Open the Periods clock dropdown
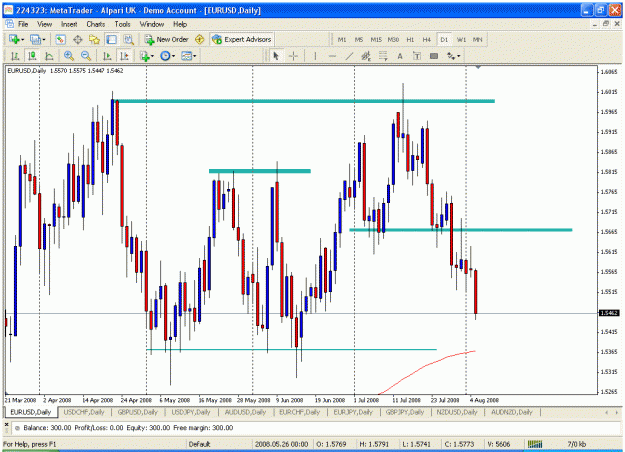625x452 pixels. pyautogui.click(x=167, y=56)
